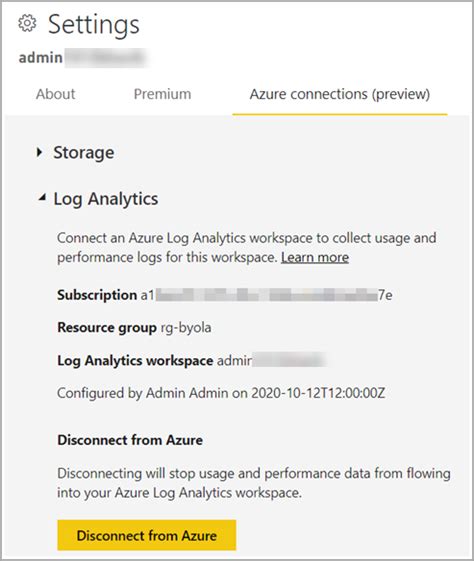Click the Subscription label

(x=97, y=295)
